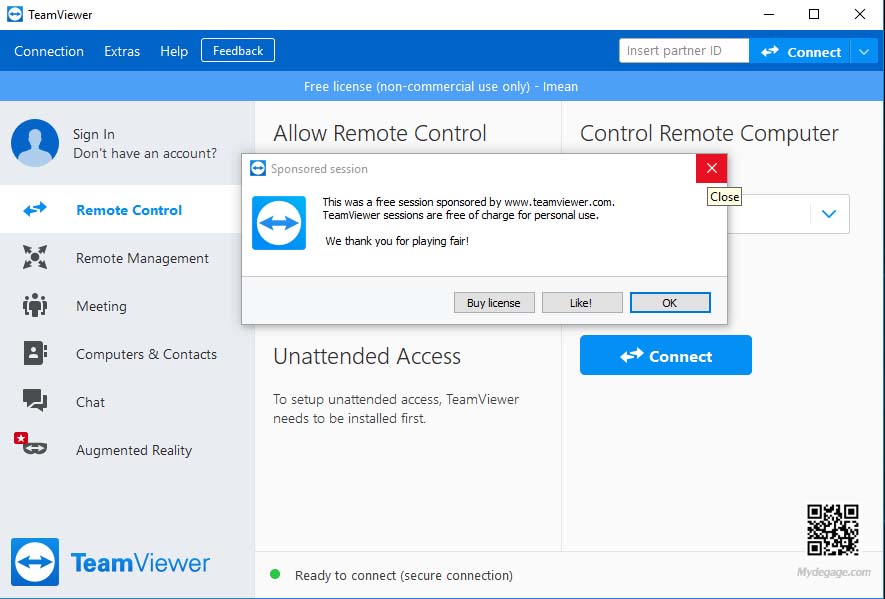This screenshot has width=885, height=599.
Task: Click Don't have an account? link
Action: [145, 153]
